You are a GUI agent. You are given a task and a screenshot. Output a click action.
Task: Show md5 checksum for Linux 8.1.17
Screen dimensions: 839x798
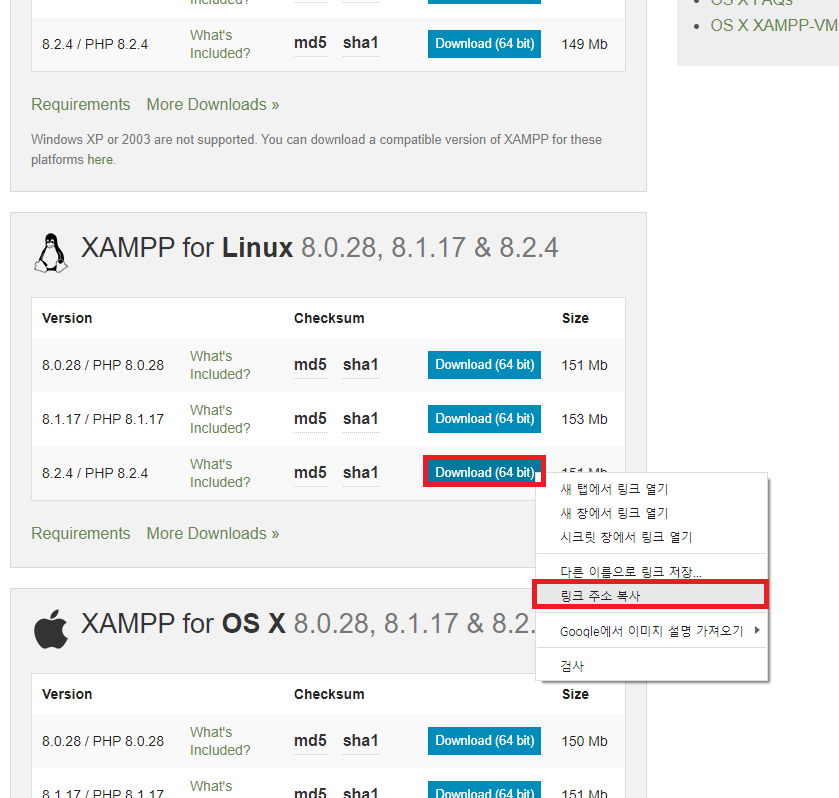[310, 419]
